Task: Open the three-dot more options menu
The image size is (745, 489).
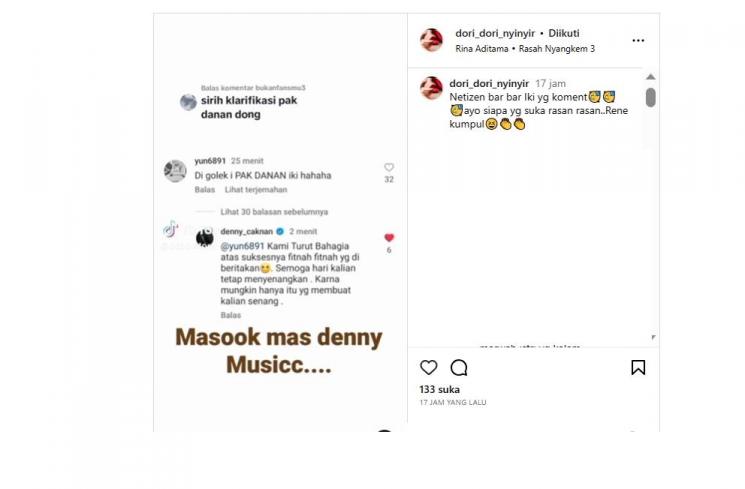Action: click(x=638, y=40)
